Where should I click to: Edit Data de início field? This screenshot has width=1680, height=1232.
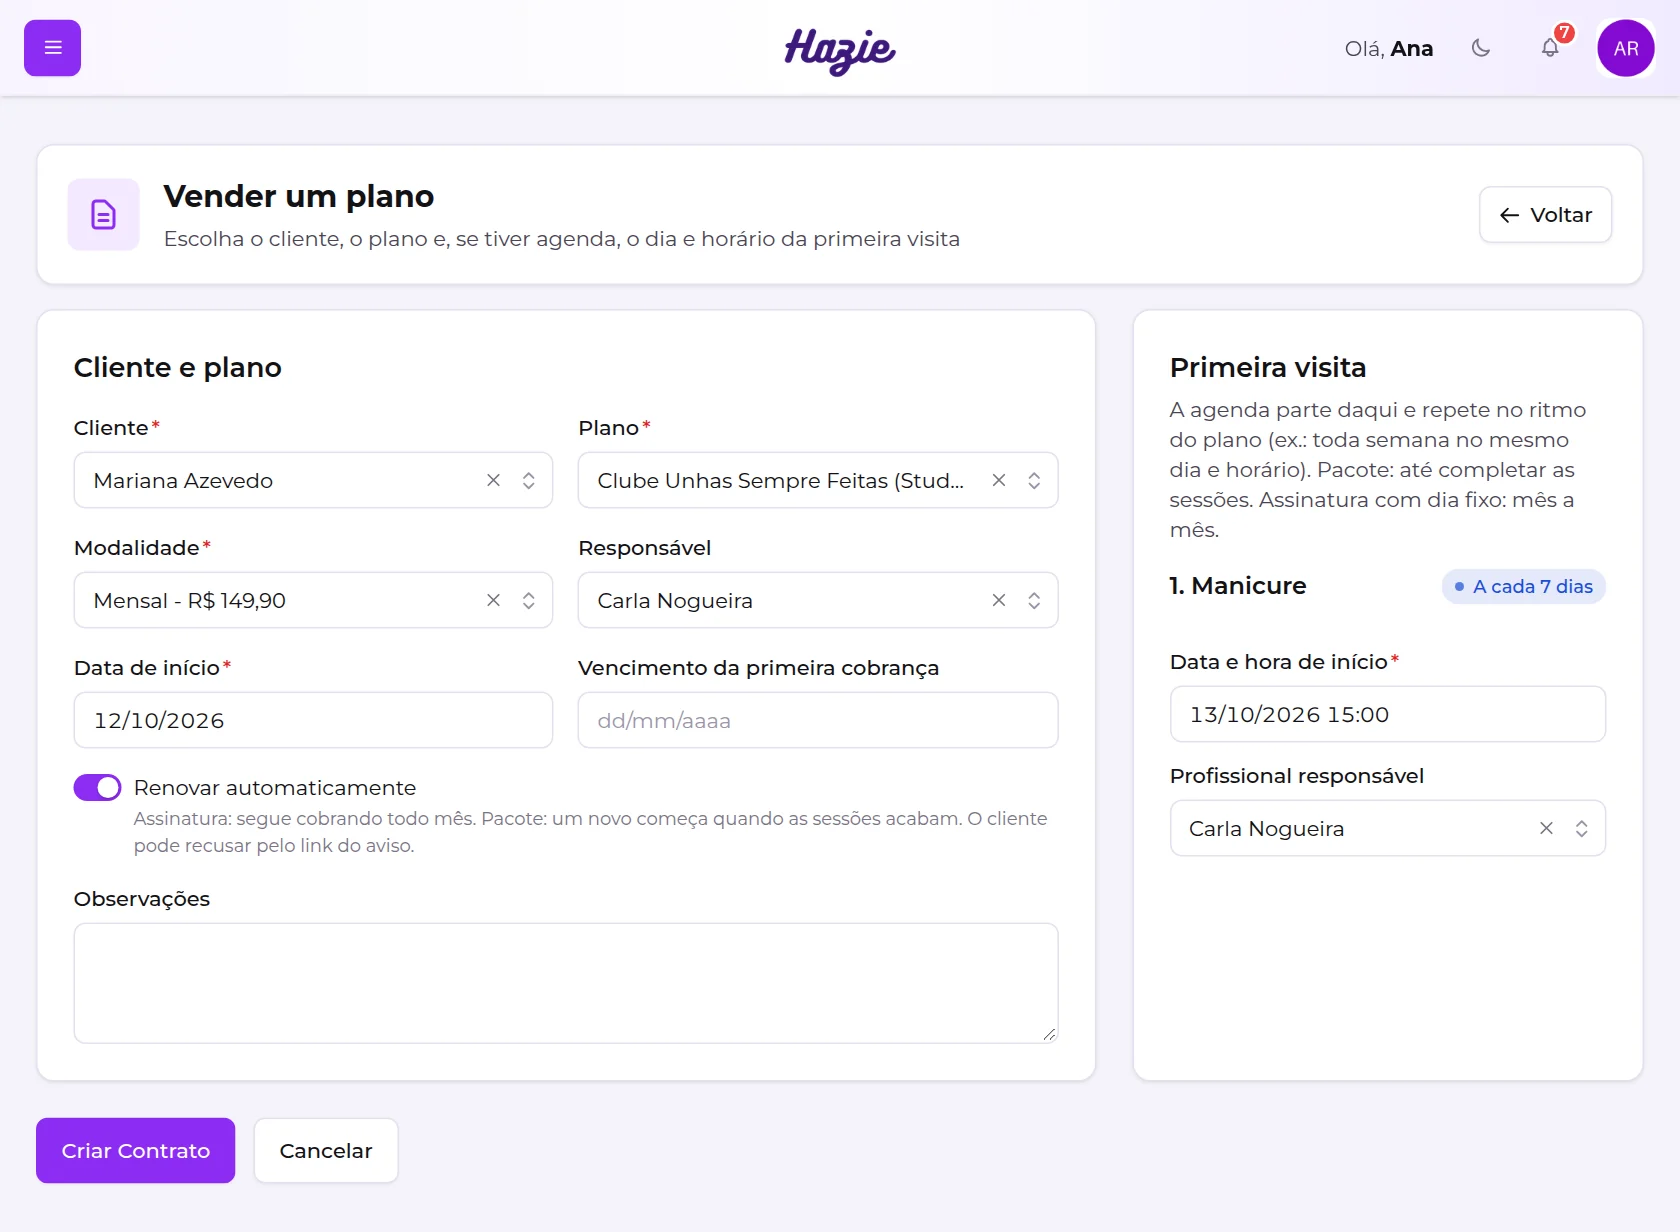(313, 720)
